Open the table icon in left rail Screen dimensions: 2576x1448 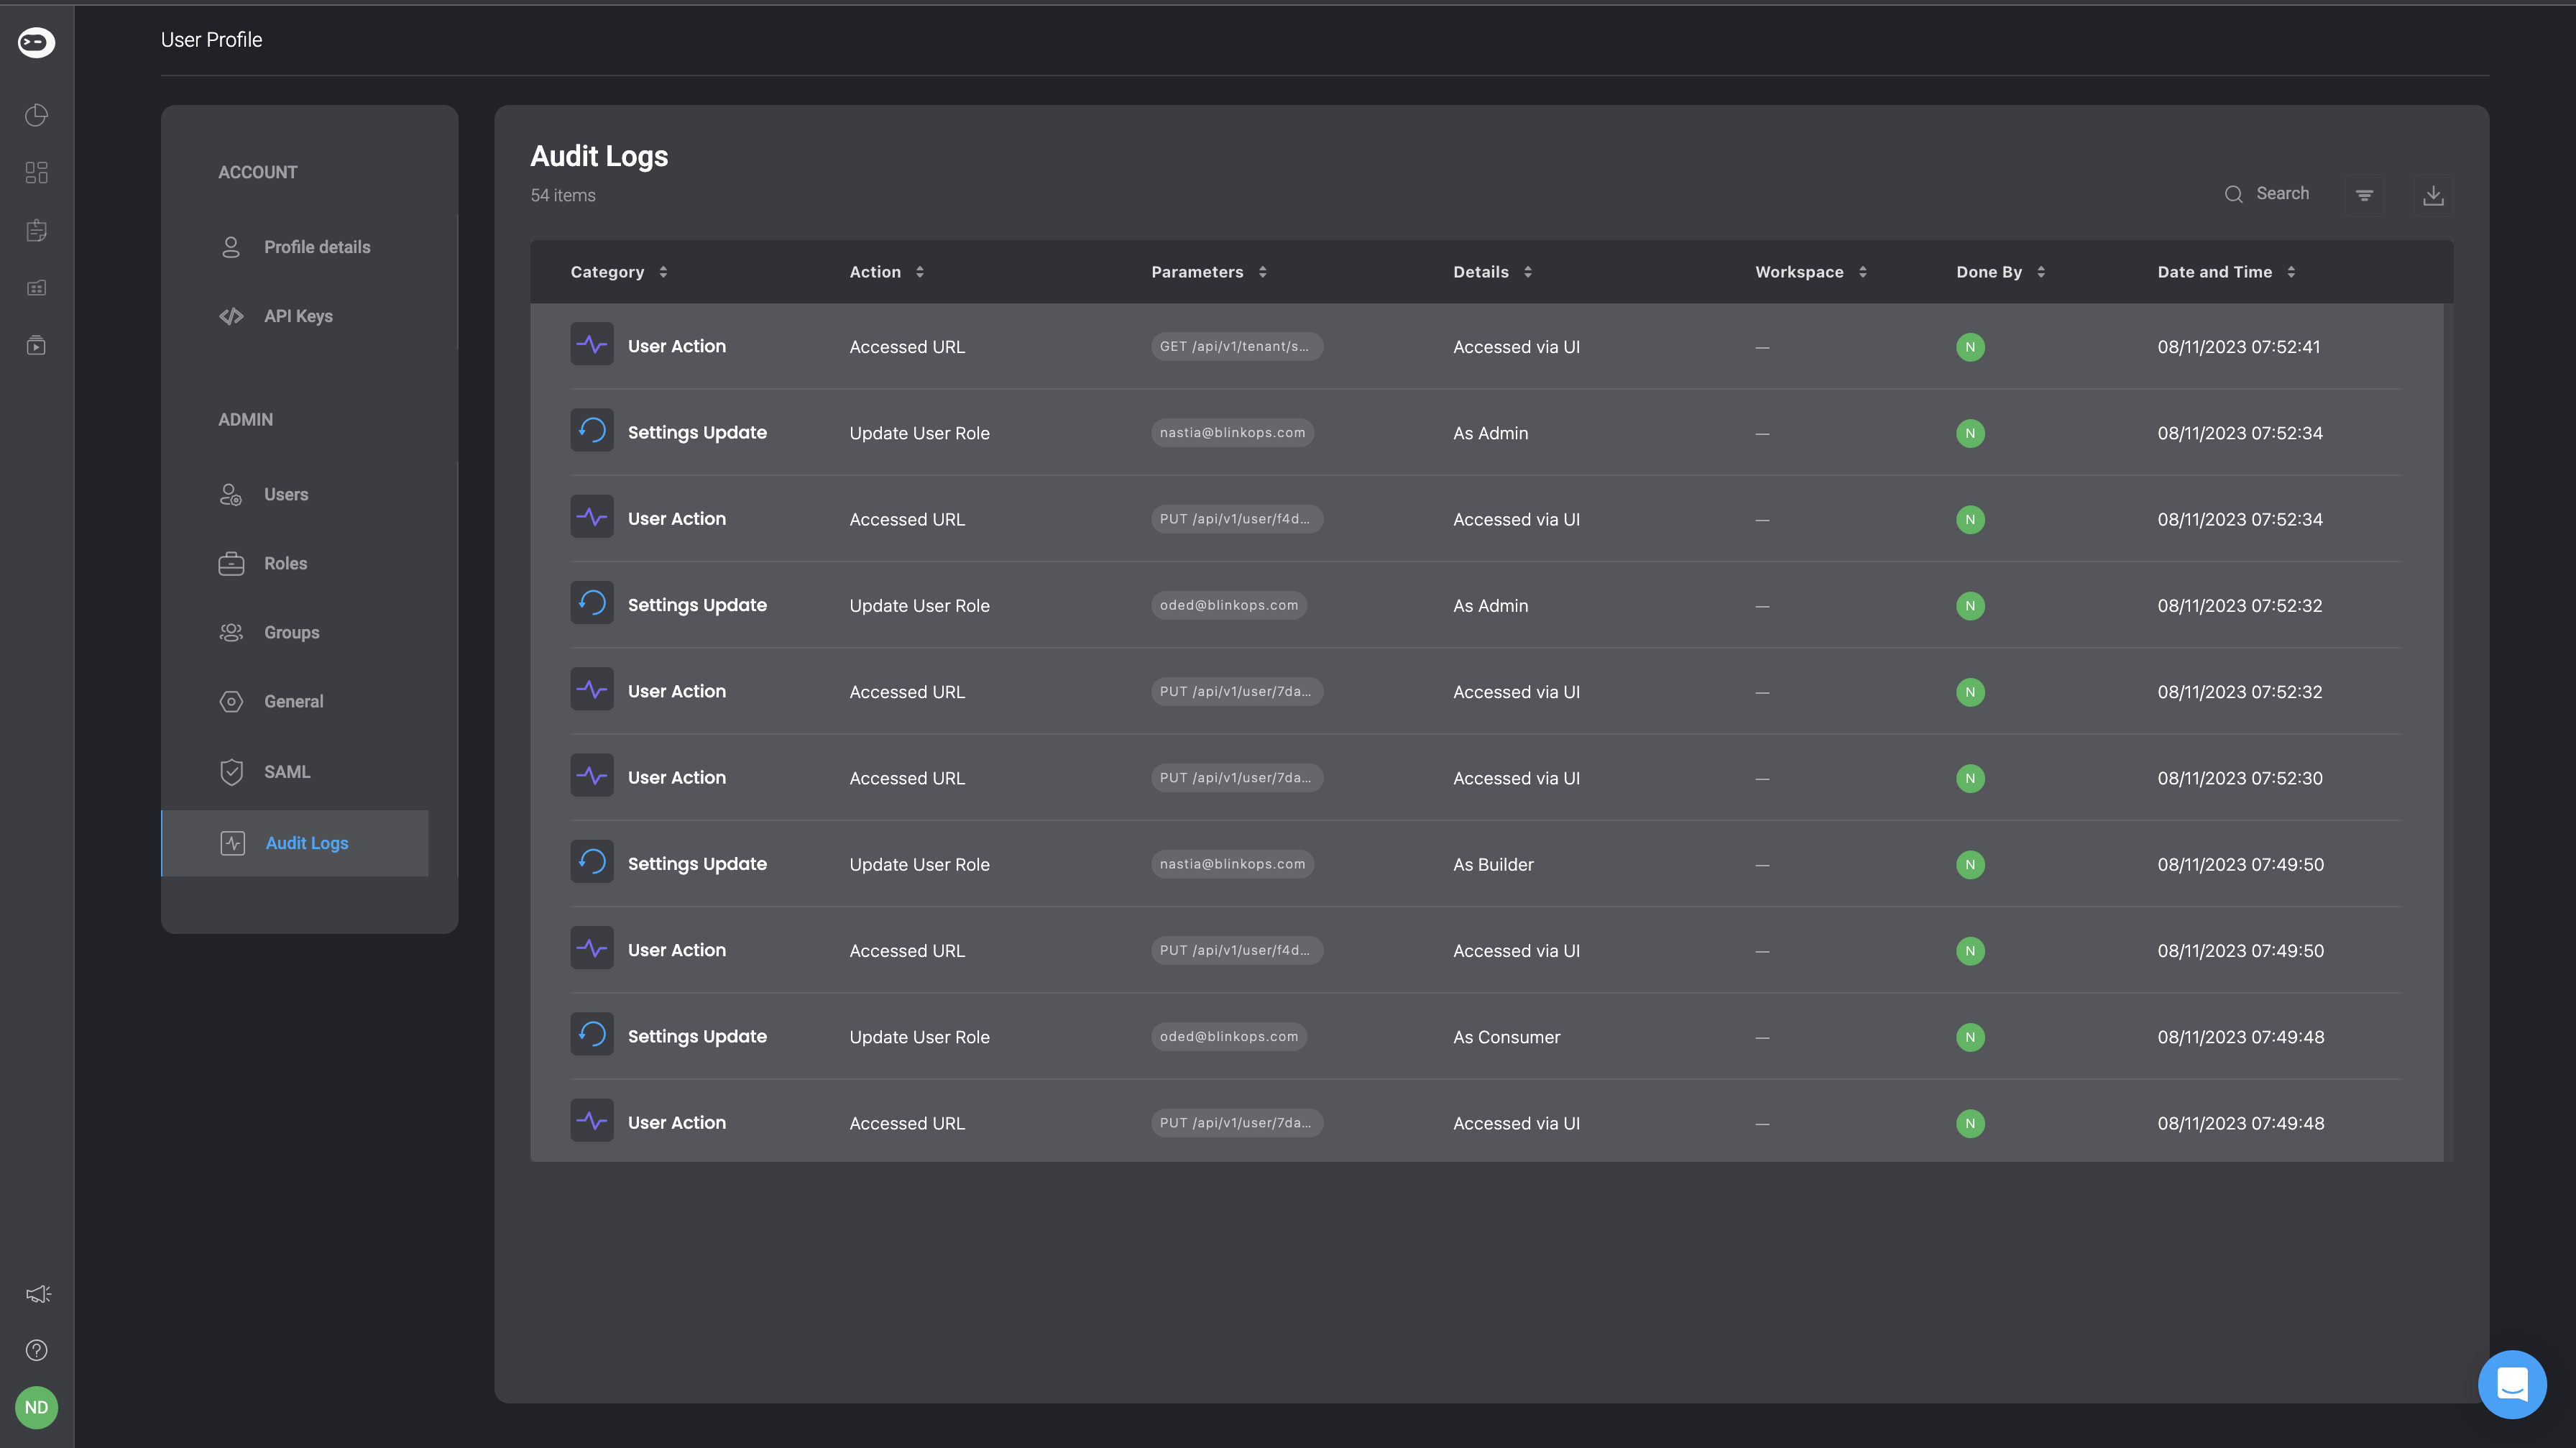36,288
